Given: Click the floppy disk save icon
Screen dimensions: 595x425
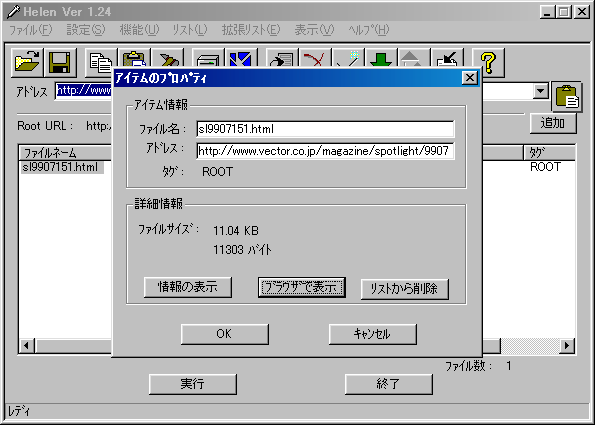Looking at the screenshot, I should 60,61.
